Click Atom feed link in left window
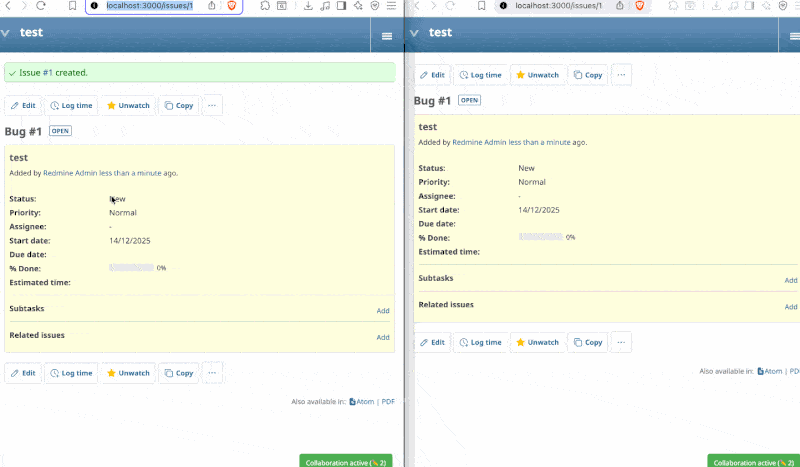 pyautogui.click(x=361, y=401)
